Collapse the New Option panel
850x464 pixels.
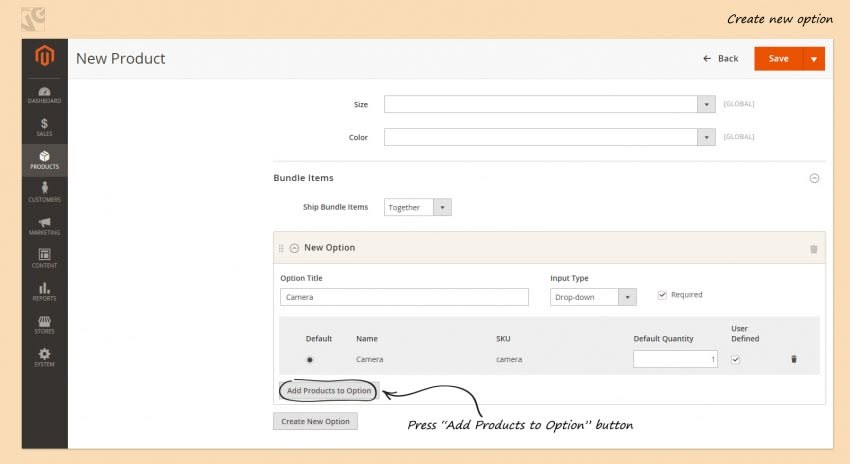point(294,248)
